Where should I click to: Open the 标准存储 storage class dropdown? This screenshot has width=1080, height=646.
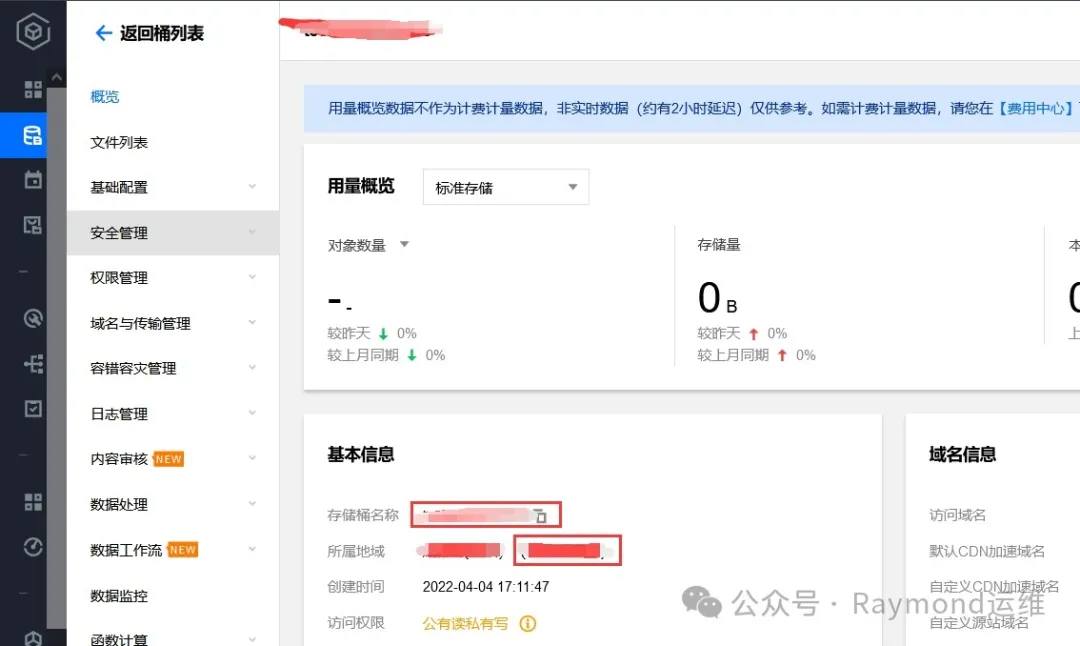pyautogui.click(x=506, y=187)
